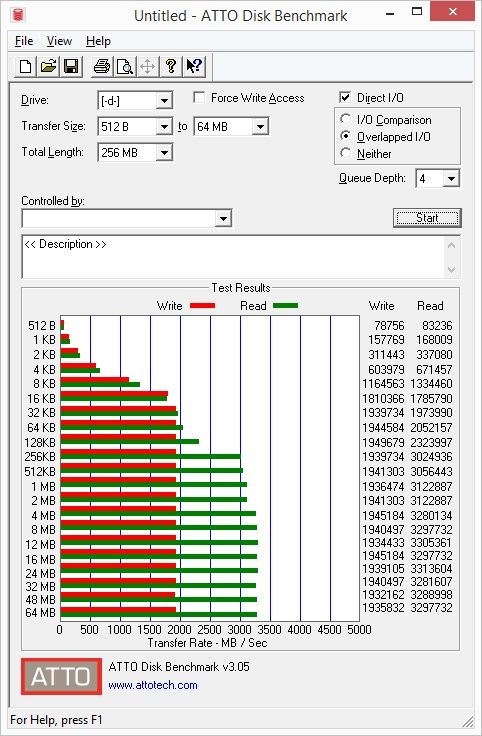Click the New document toolbar icon
Image resolution: width=482 pixels, height=736 pixels.
(x=25, y=66)
